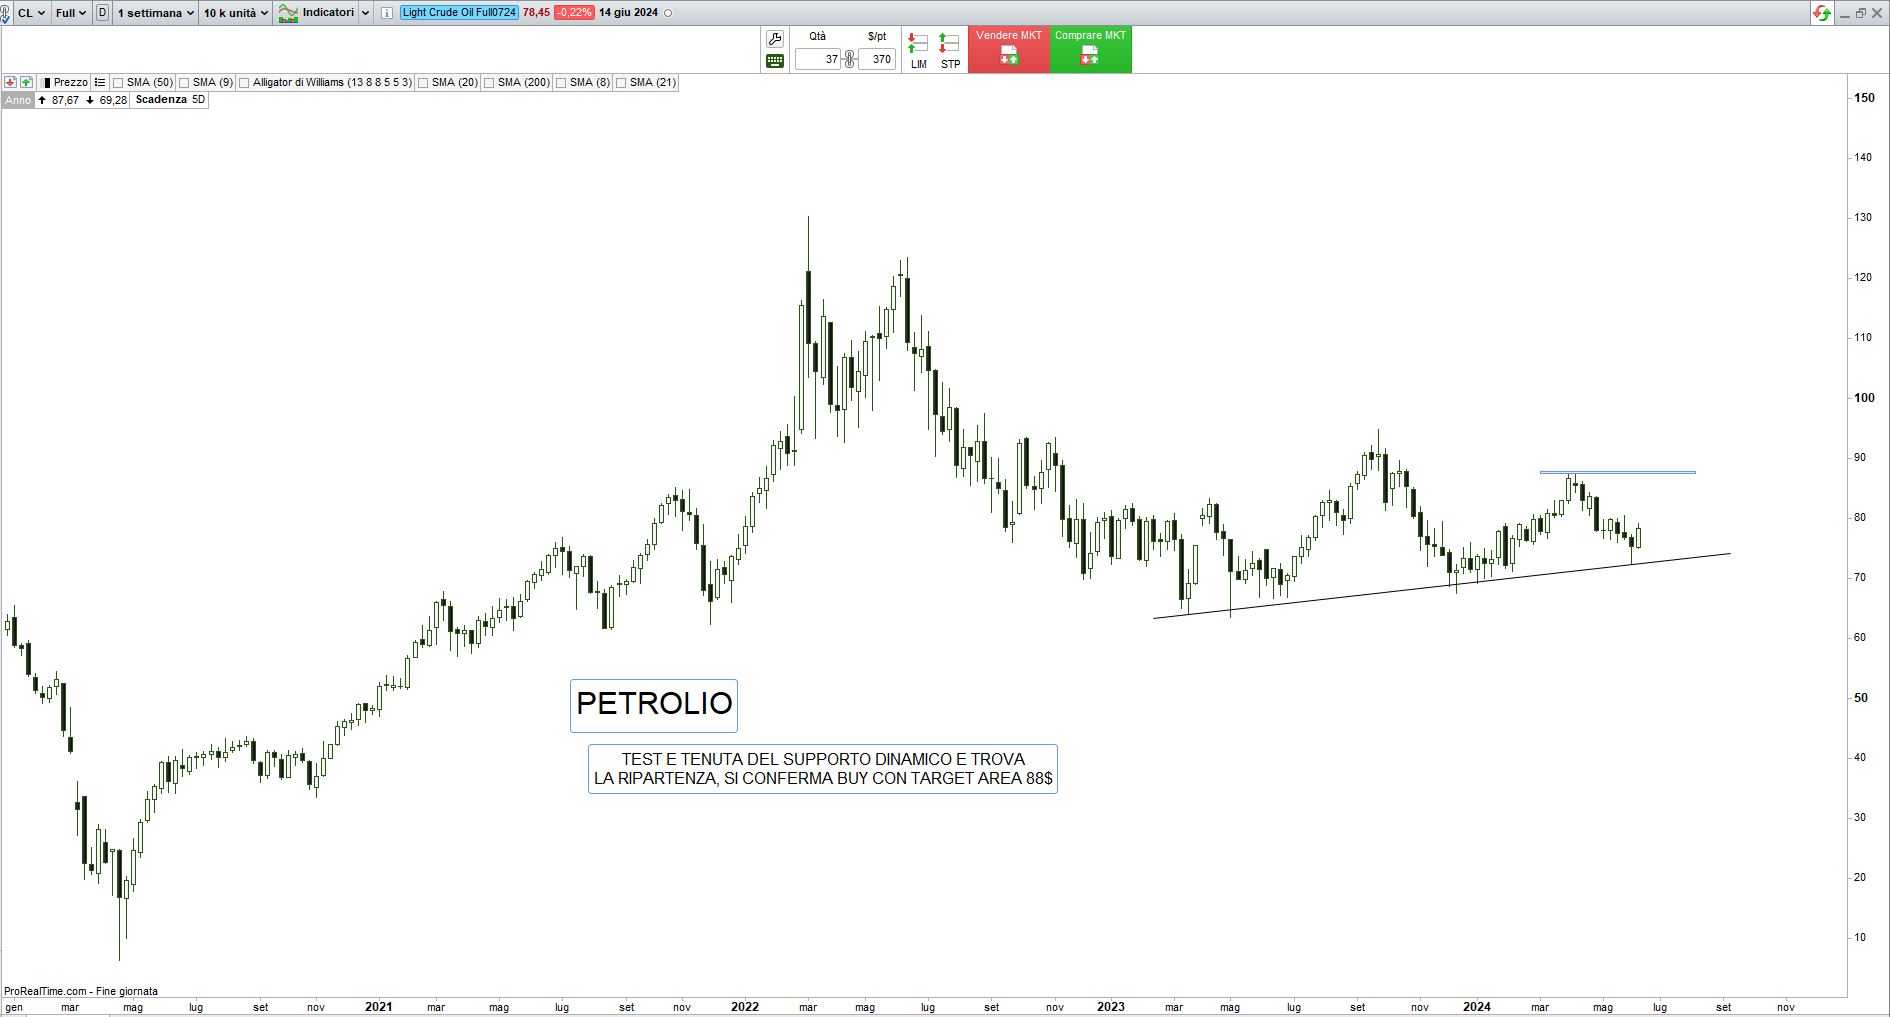The width and height of the screenshot is (1890, 1017).
Task: Click the small circle status icon after date
Action: click(668, 13)
